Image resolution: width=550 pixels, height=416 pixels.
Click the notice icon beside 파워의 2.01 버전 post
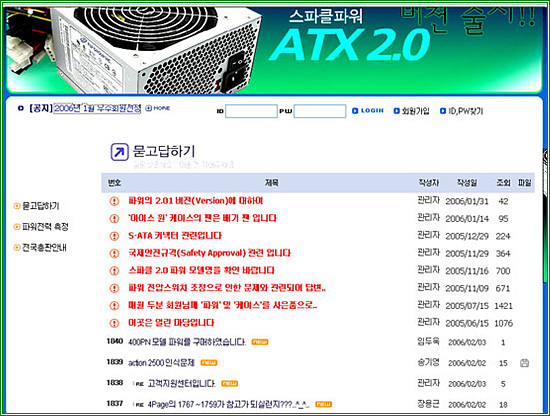114,201
